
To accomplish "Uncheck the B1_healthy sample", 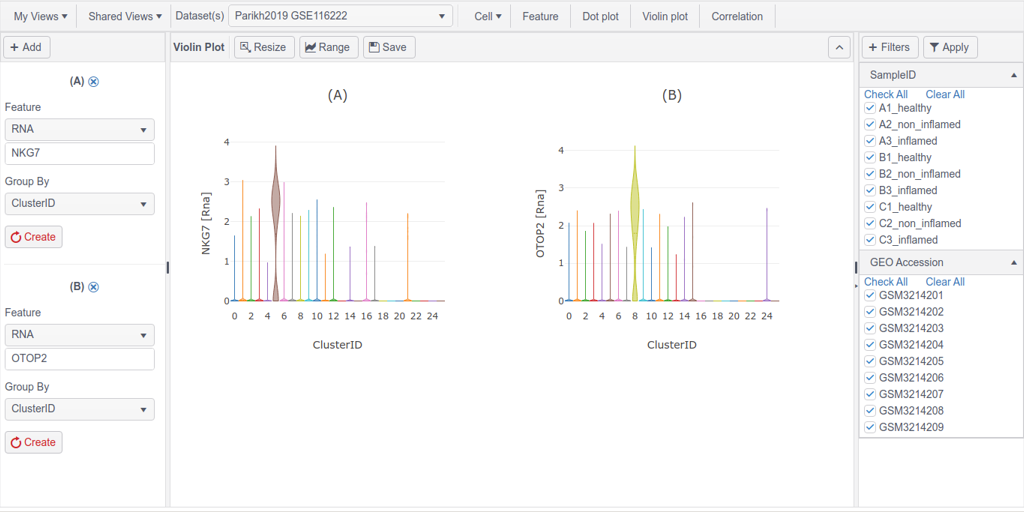I will click(870, 157).
